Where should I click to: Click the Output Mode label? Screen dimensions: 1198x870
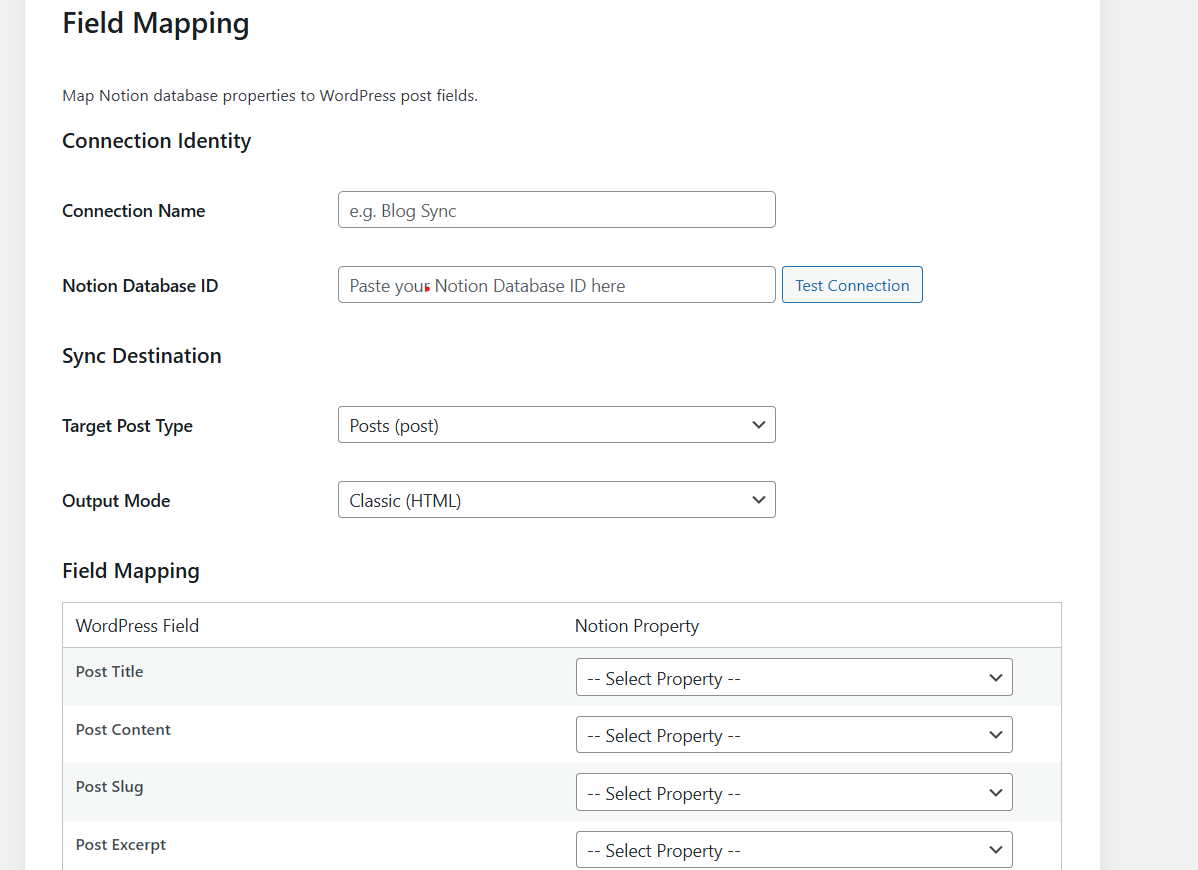tap(116, 501)
